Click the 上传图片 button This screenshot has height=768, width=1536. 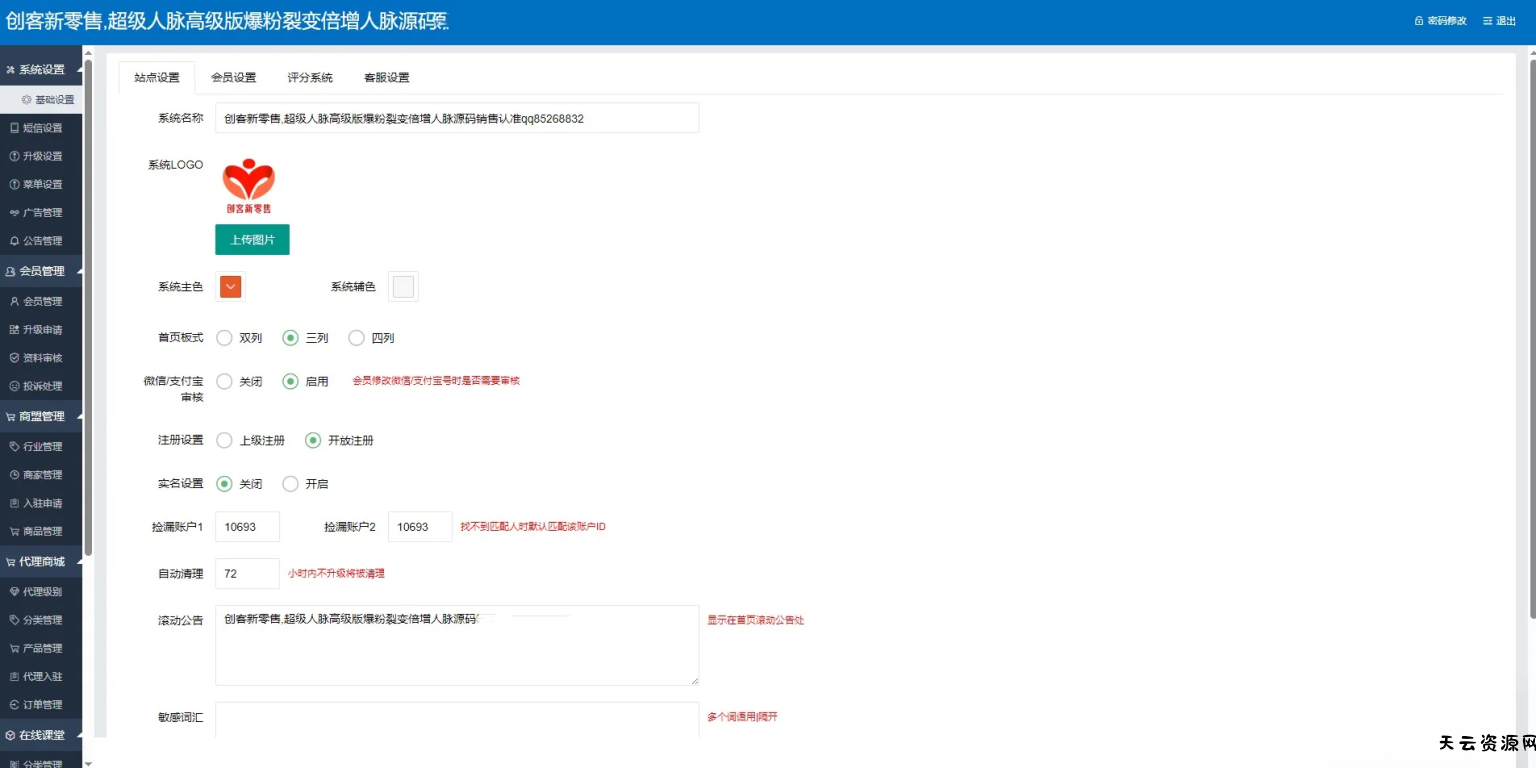(x=252, y=240)
